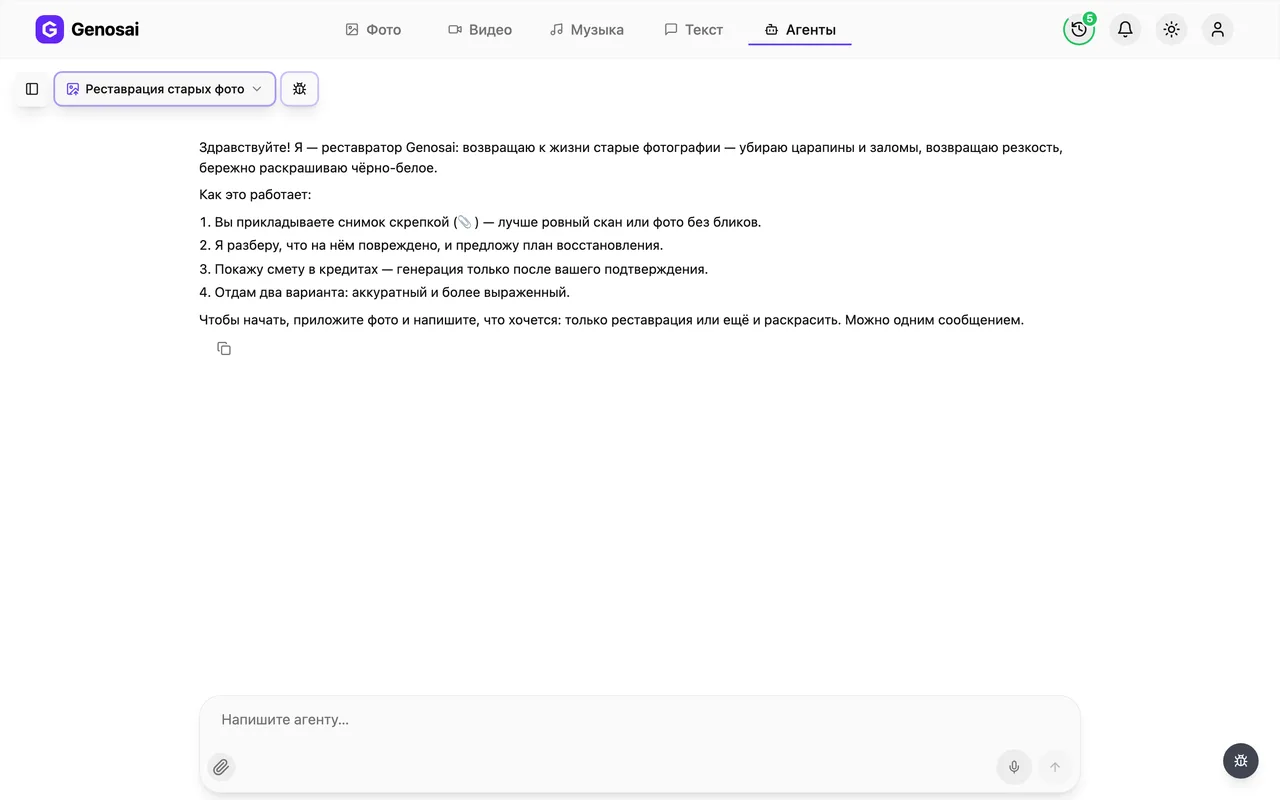1280x800 pixels.
Task: Click the bug icon next to agent selector
Action: (x=300, y=89)
